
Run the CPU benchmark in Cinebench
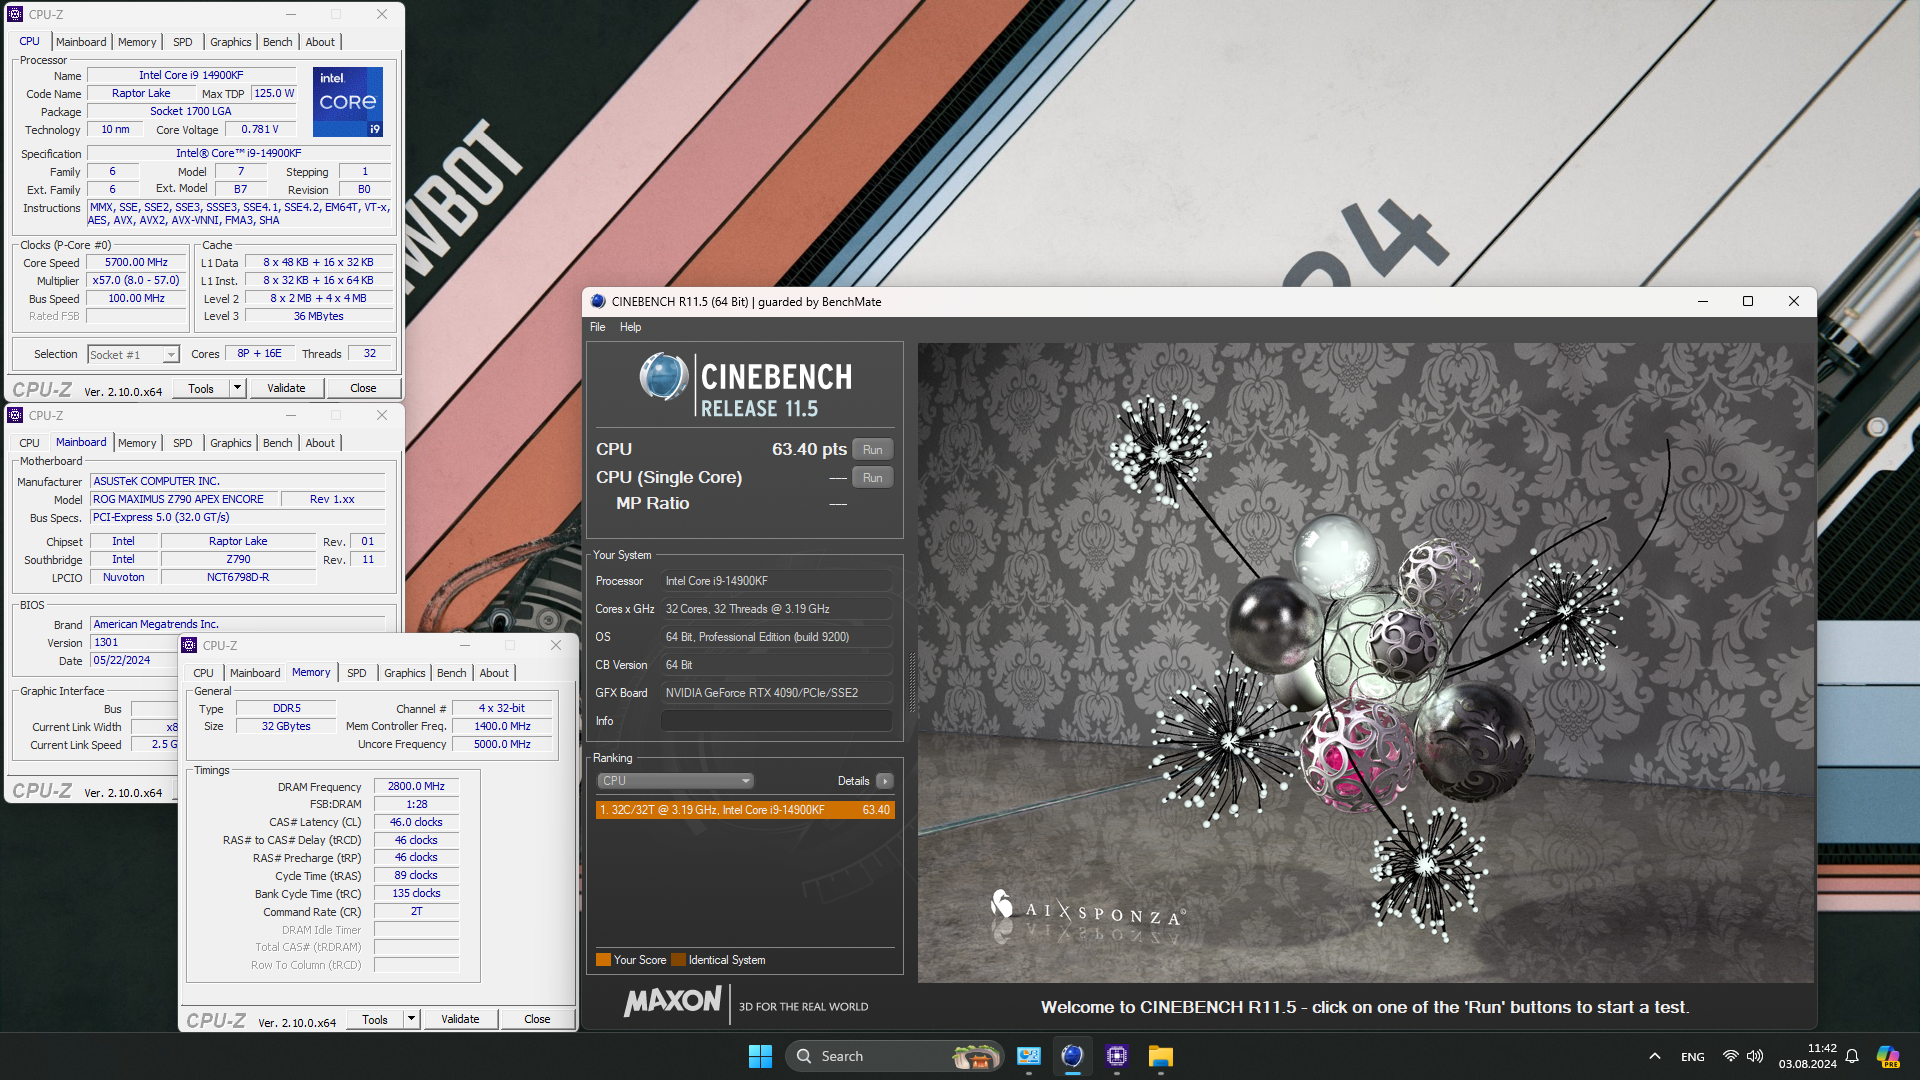(x=872, y=450)
